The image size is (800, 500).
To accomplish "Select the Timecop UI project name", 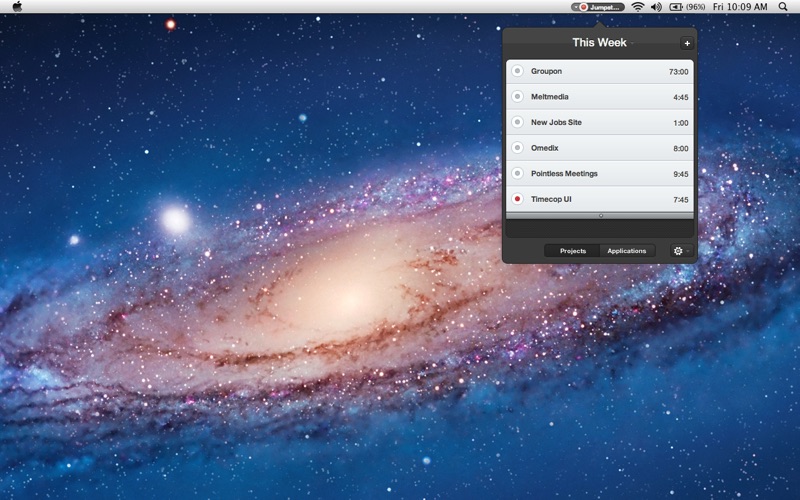I will [x=551, y=199].
